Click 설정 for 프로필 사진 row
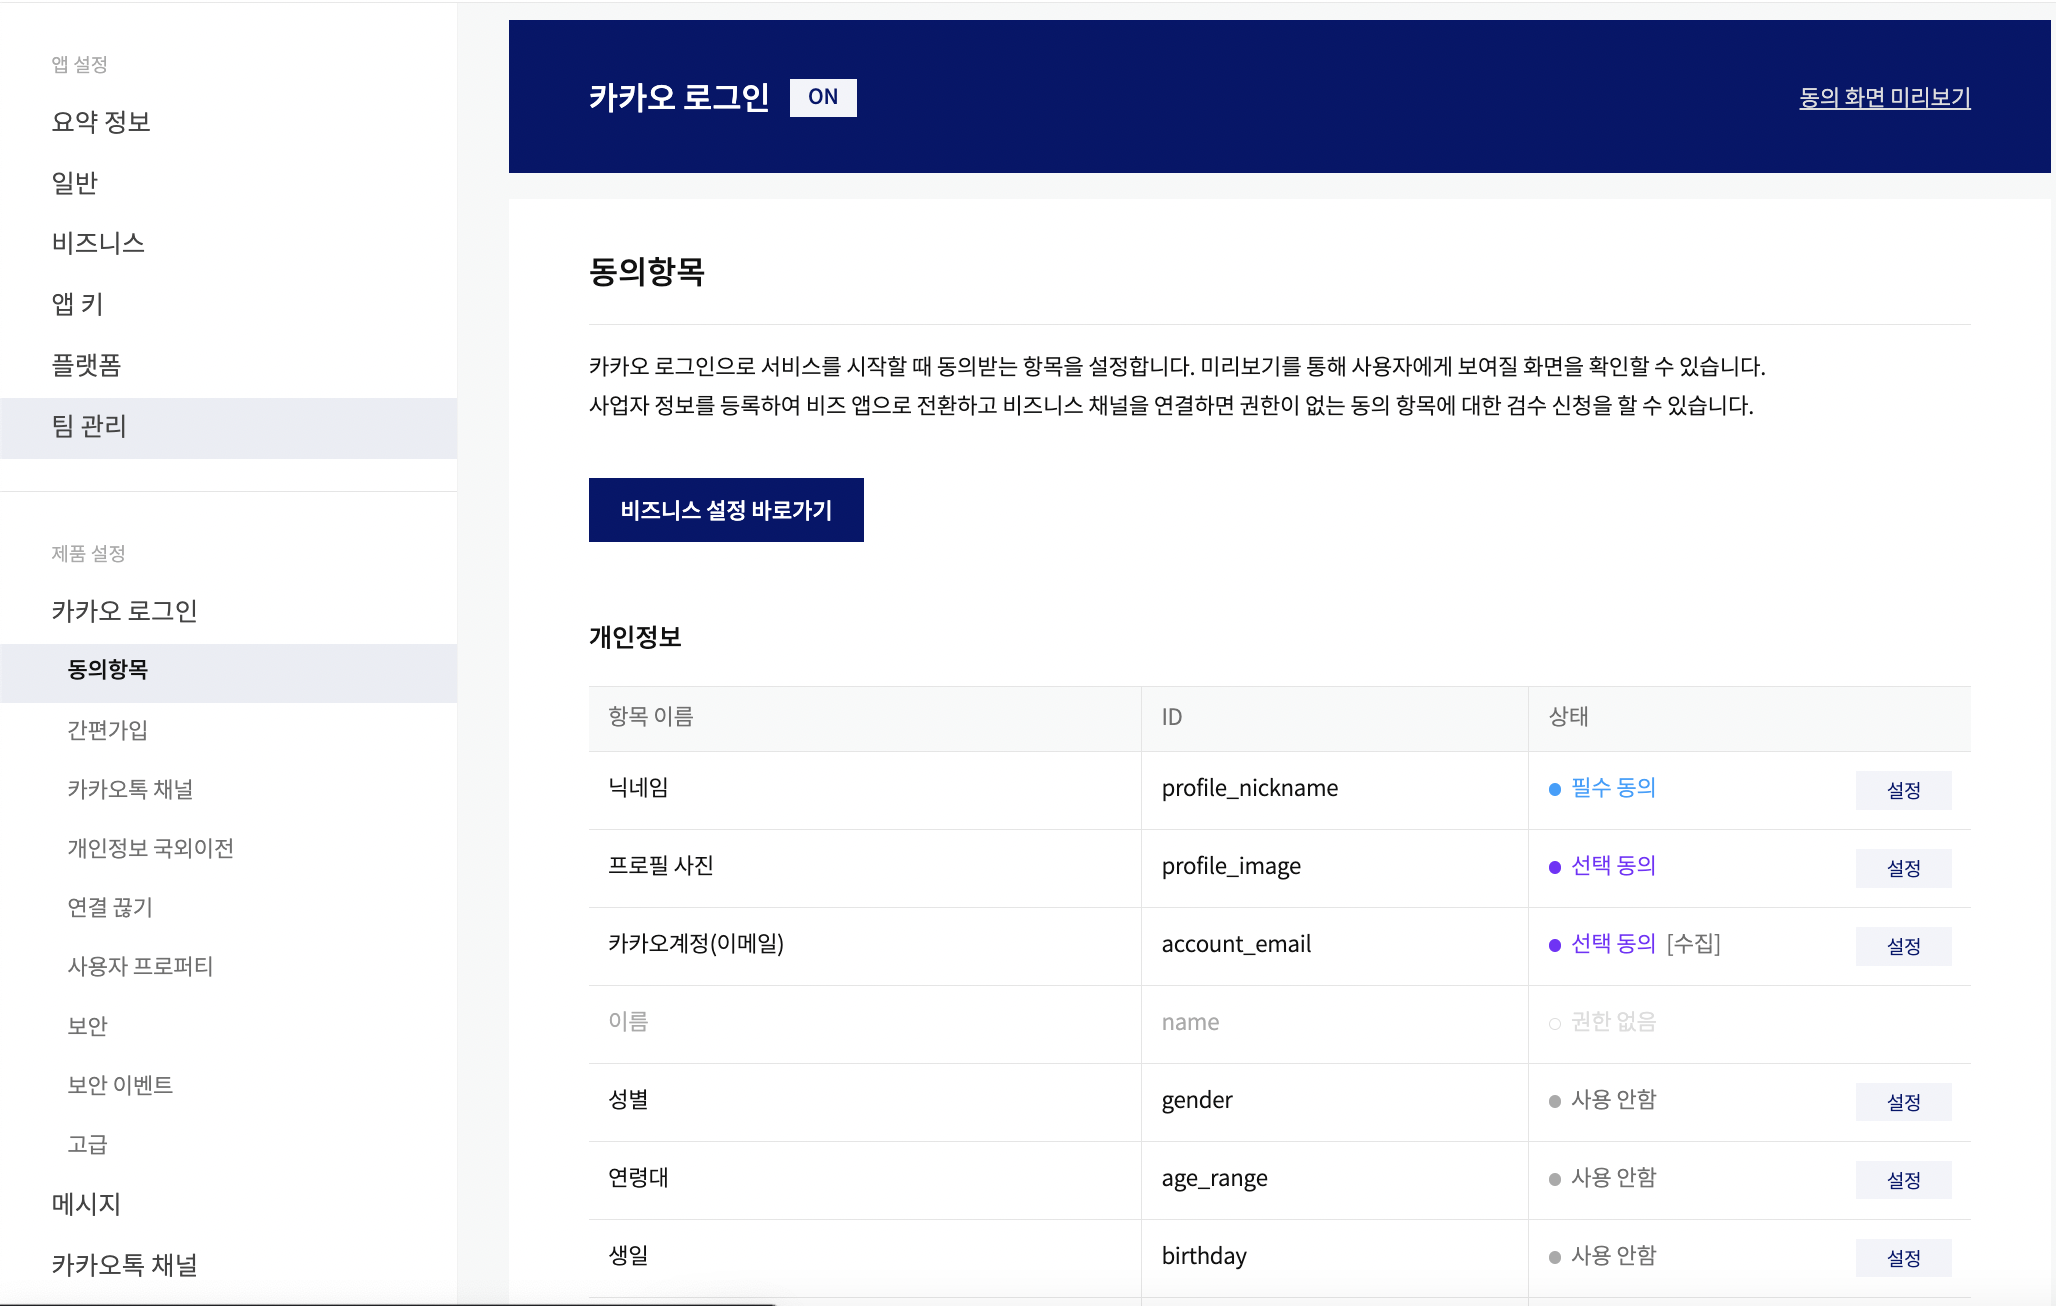Screen dimensions: 2056x1306 point(1903,868)
